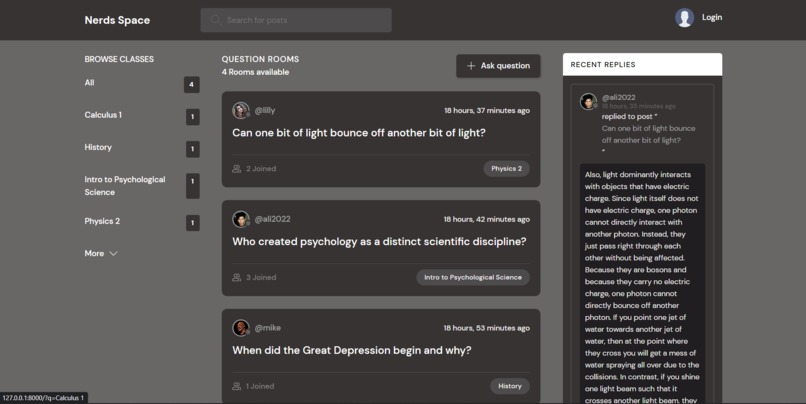Image resolution: width=806 pixels, height=404 pixels.
Task: Filter by Intro to Psychological Science class
Action: [125, 186]
